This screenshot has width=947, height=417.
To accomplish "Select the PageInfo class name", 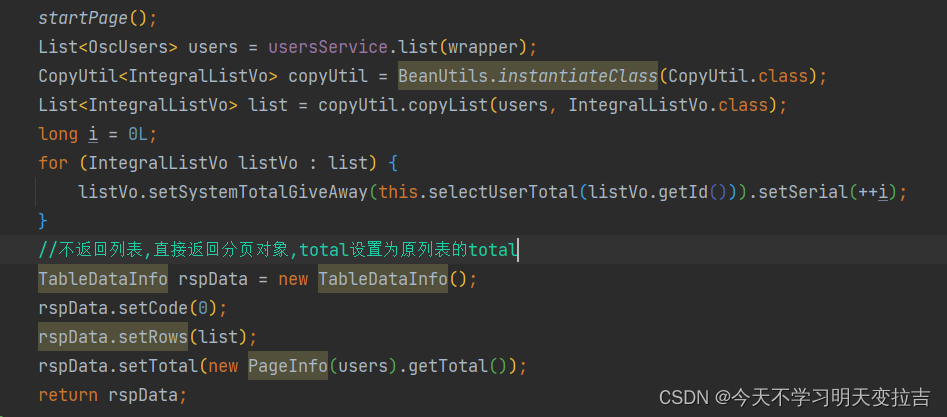I will 287,366.
